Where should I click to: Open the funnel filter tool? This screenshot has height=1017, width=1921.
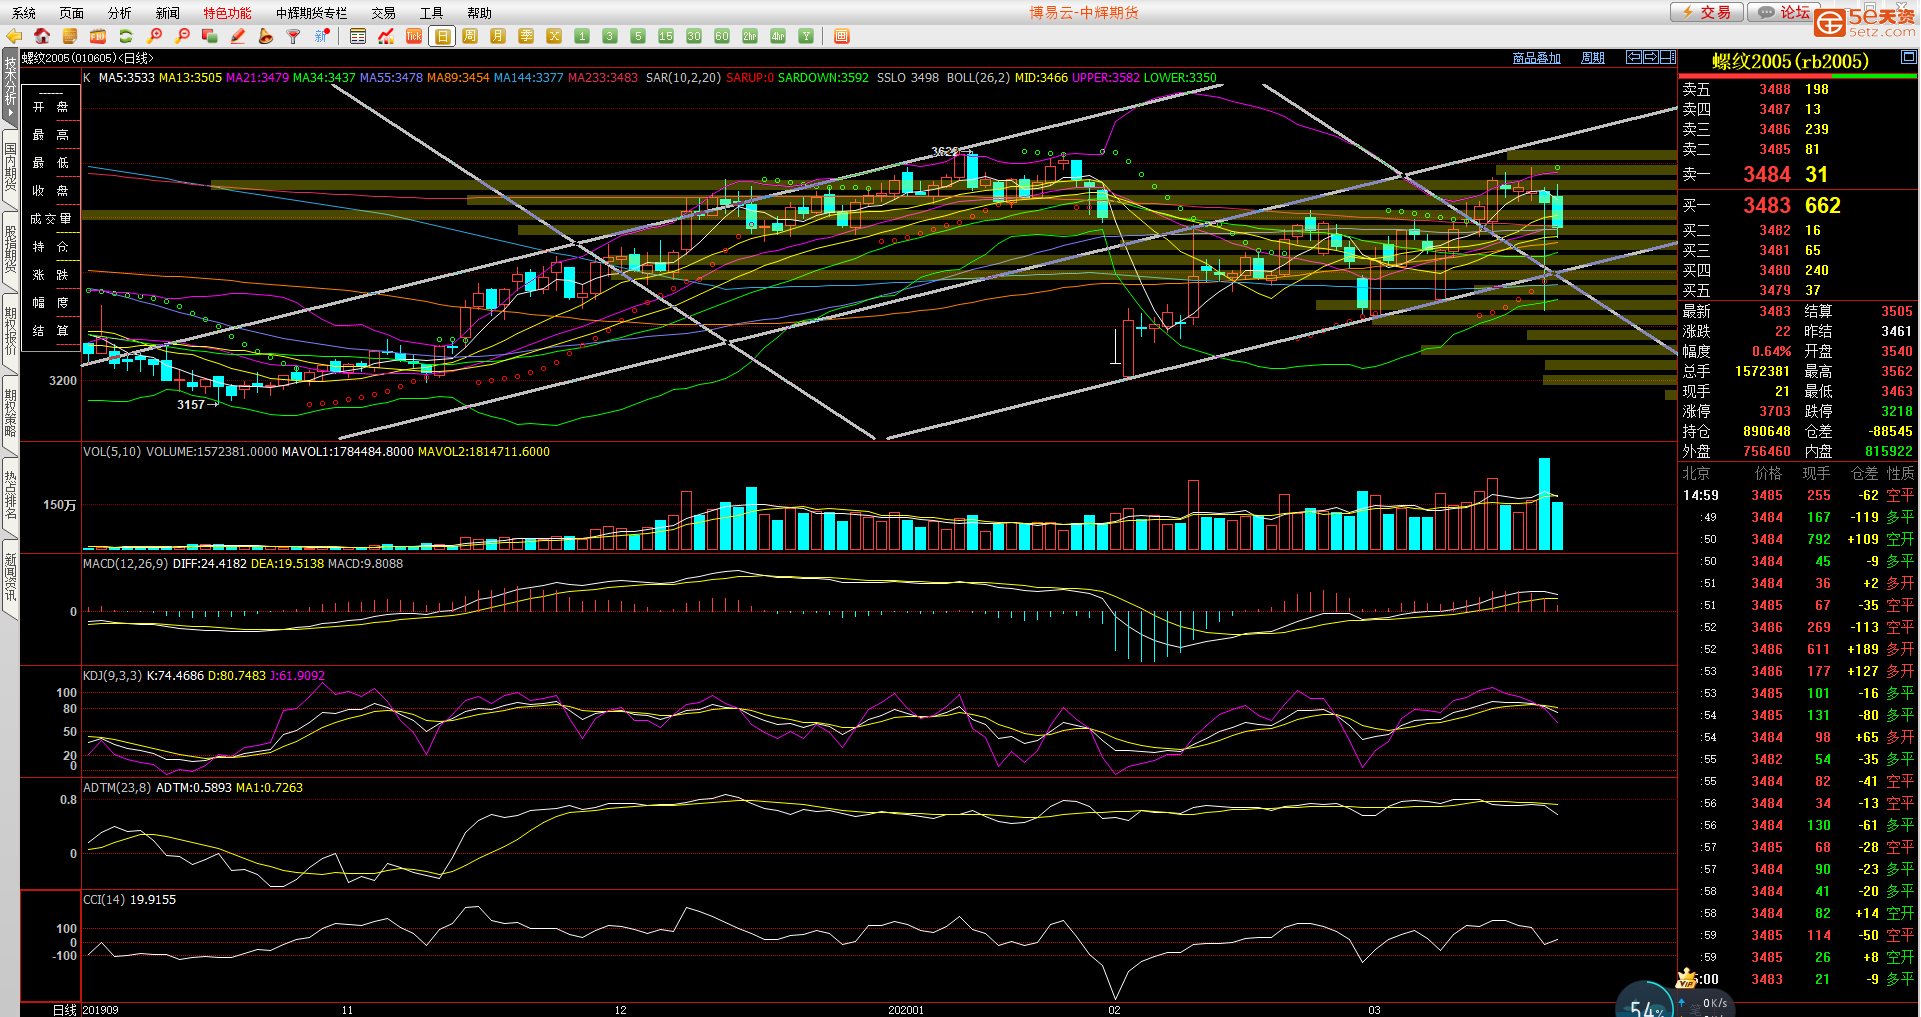click(x=294, y=36)
